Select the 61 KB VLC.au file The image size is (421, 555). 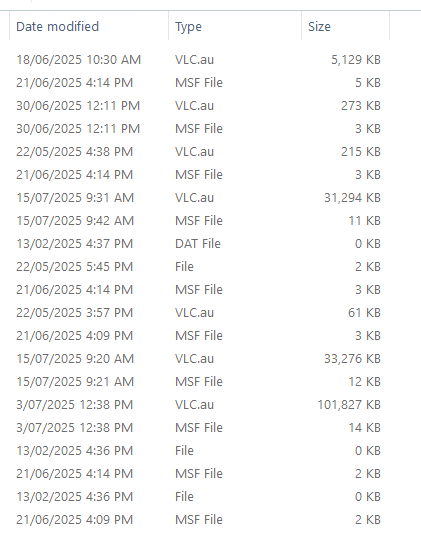198,313
